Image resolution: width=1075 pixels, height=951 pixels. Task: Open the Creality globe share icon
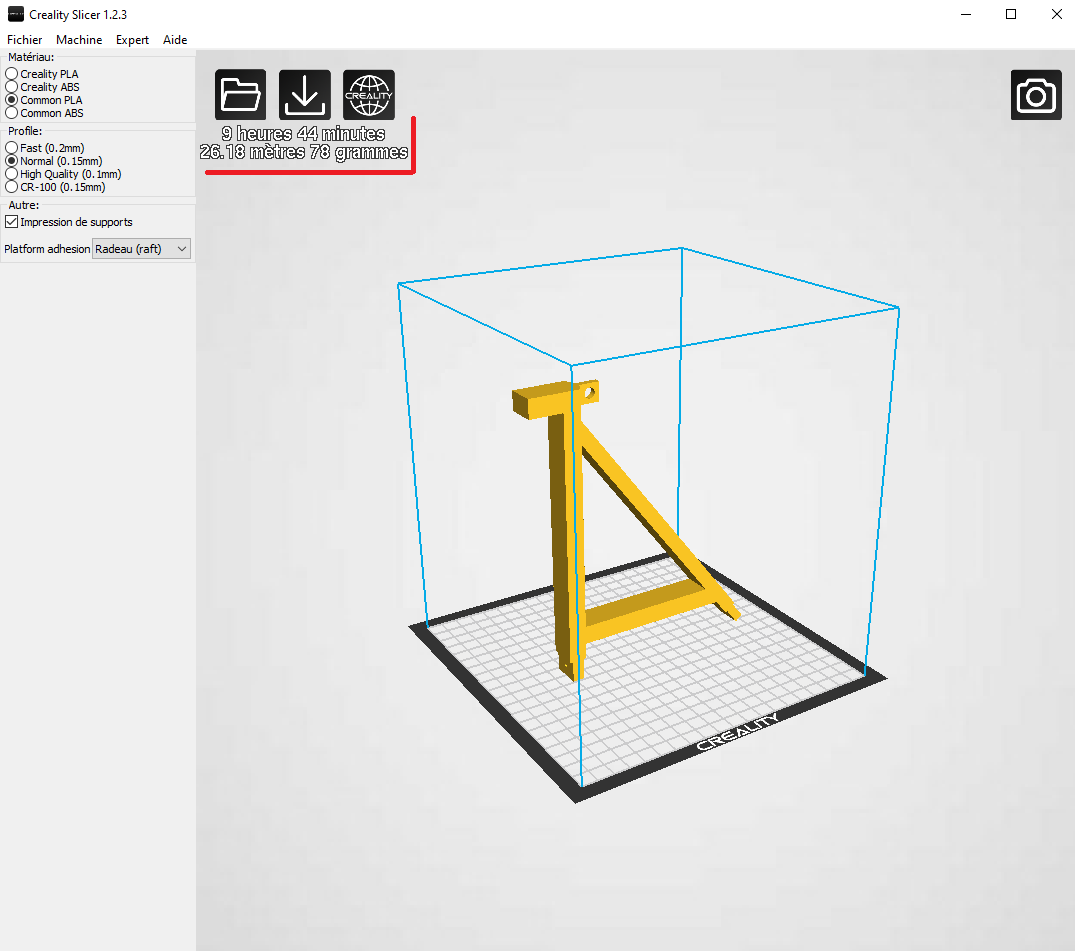click(369, 95)
